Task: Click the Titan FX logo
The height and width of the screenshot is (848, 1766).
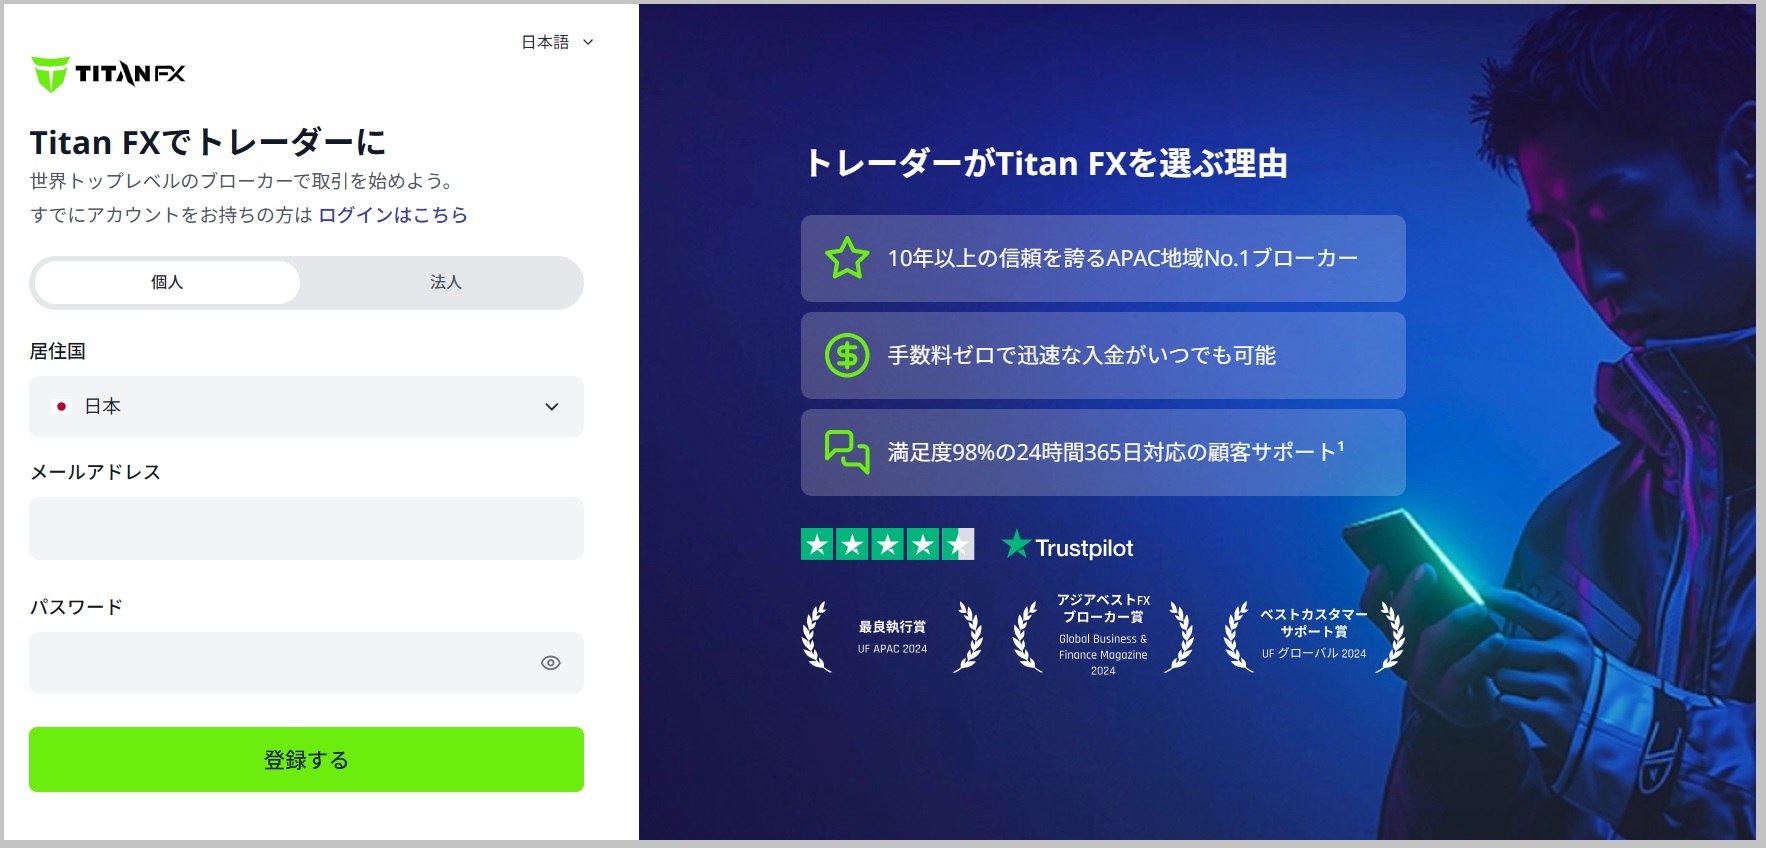Action: (x=108, y=74)
